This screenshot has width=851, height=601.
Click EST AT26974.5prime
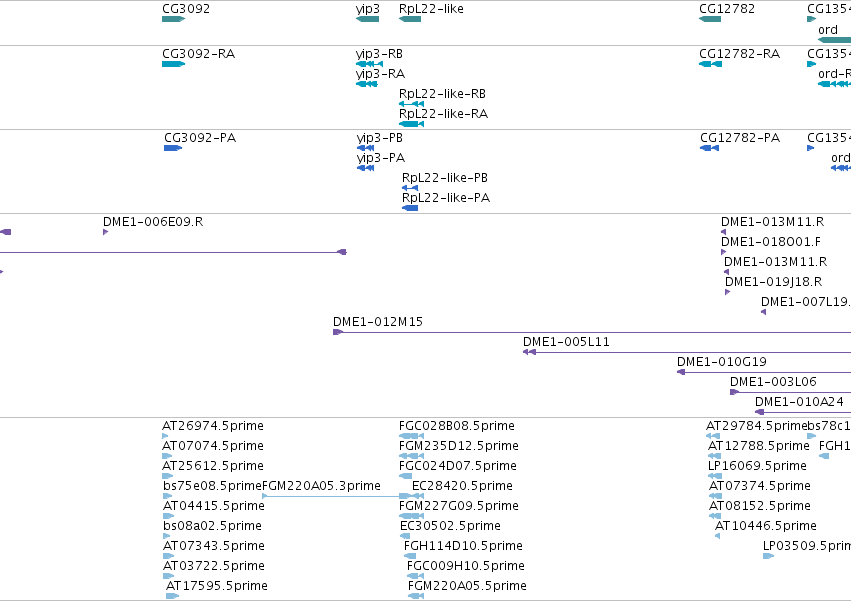(x=213, y=426)
